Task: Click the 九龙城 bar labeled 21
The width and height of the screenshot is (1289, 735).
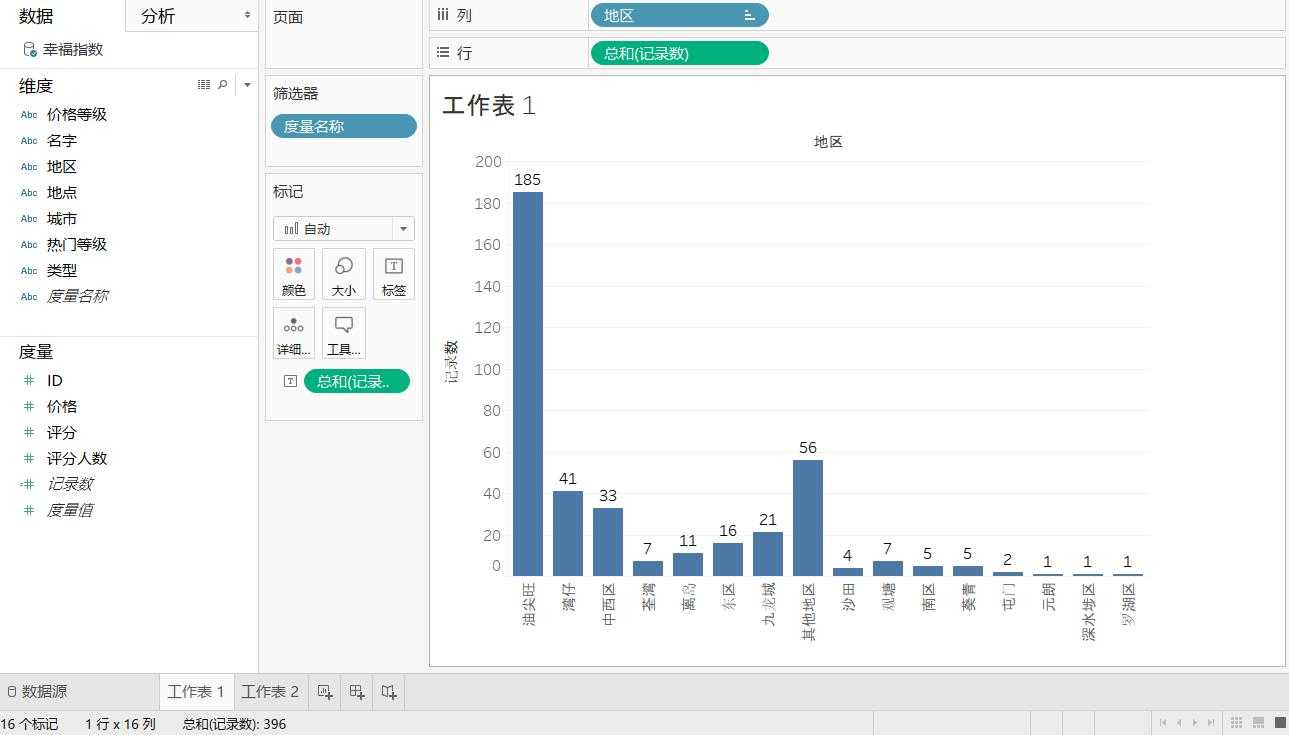Action: [x=768, y=553]
